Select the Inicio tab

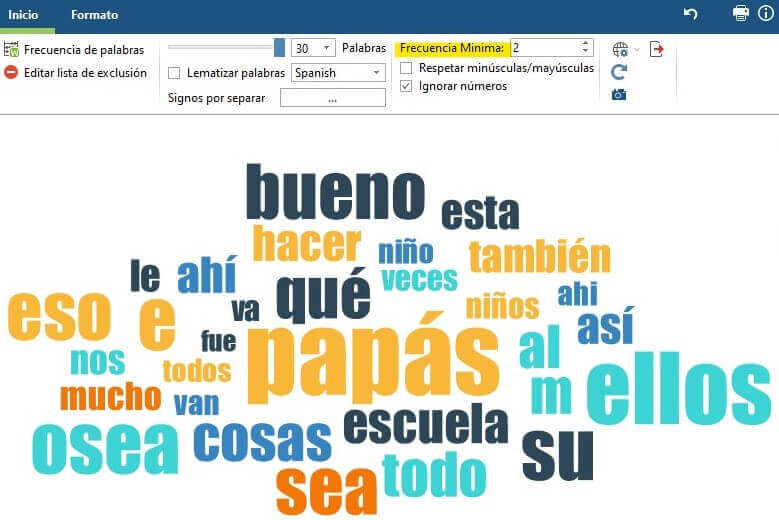[x=23, y=15]
